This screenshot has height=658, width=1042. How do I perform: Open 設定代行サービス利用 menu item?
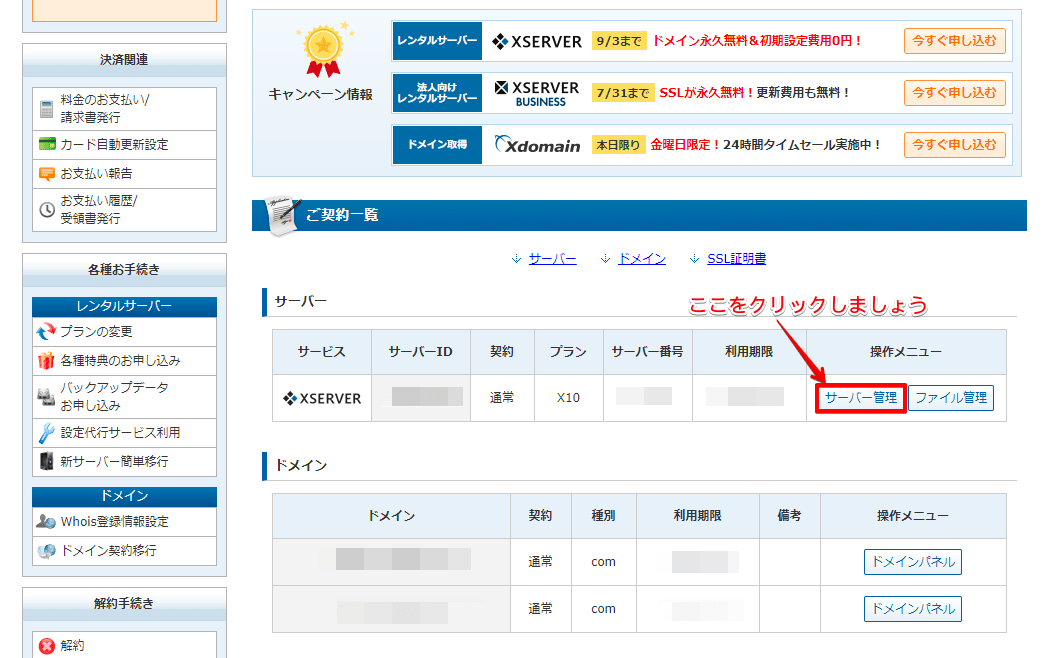[124, 433]
